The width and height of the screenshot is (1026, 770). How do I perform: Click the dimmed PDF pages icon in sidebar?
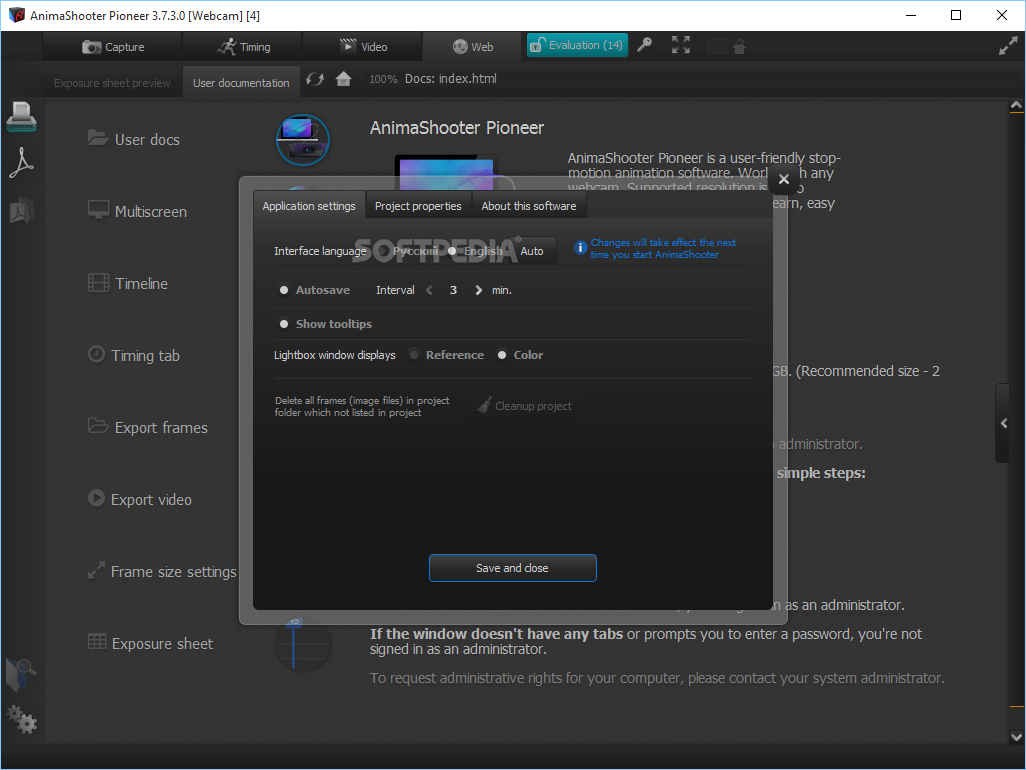pos(21,210)
